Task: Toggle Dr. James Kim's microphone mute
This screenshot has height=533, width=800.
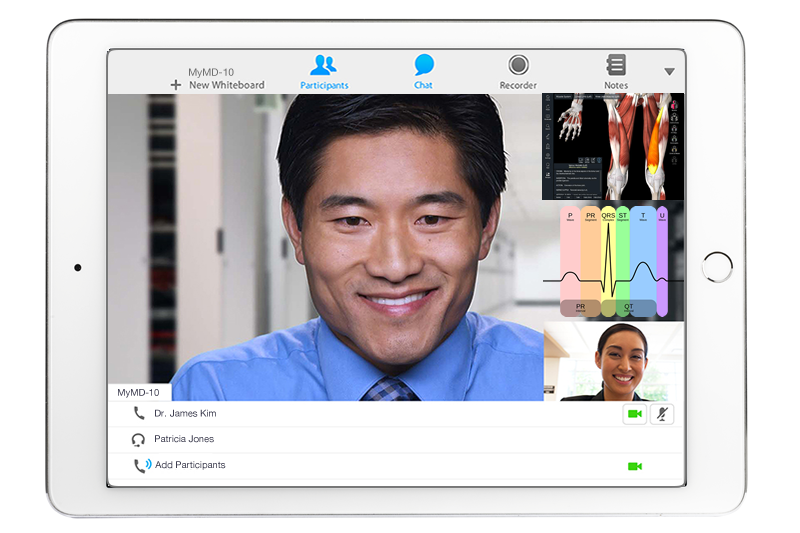Action: (662, 414)
